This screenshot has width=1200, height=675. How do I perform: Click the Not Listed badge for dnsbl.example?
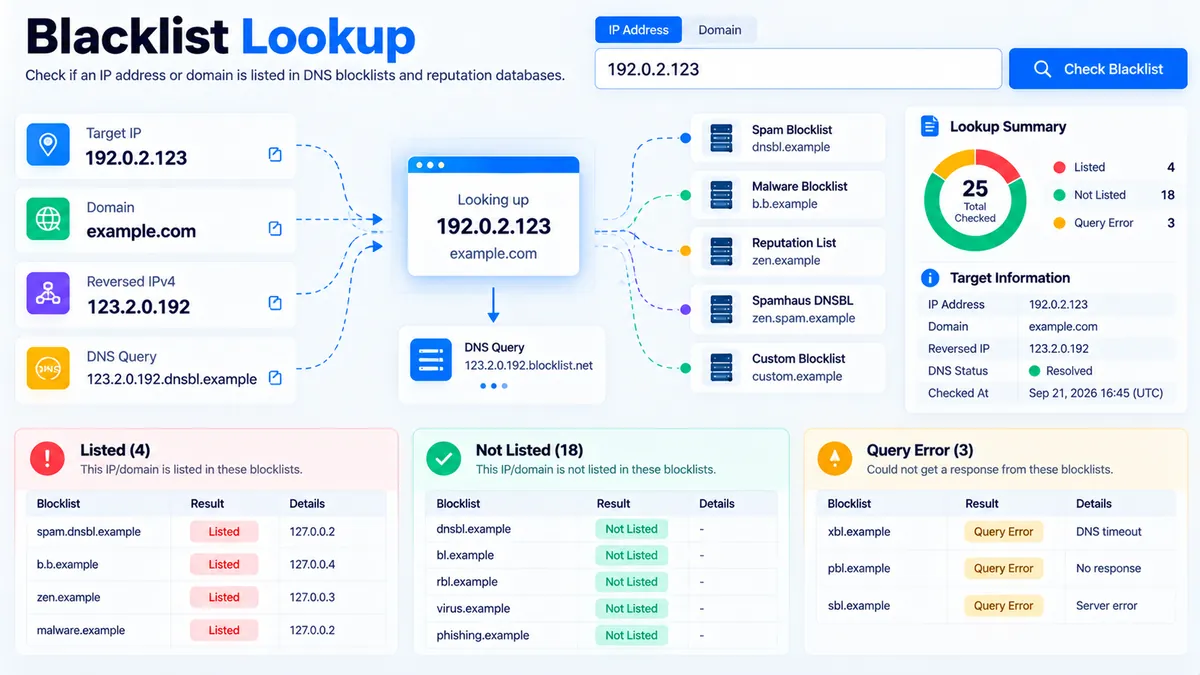pos(631,529)
